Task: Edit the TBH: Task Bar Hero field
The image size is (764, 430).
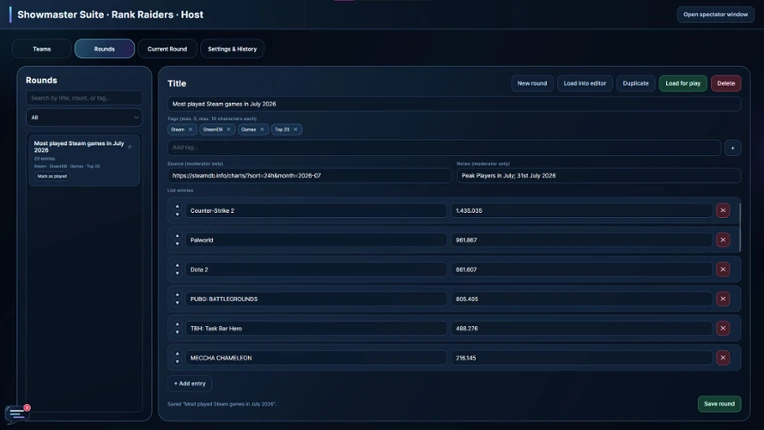Action: pyautogui.click(x=316, y=328)
